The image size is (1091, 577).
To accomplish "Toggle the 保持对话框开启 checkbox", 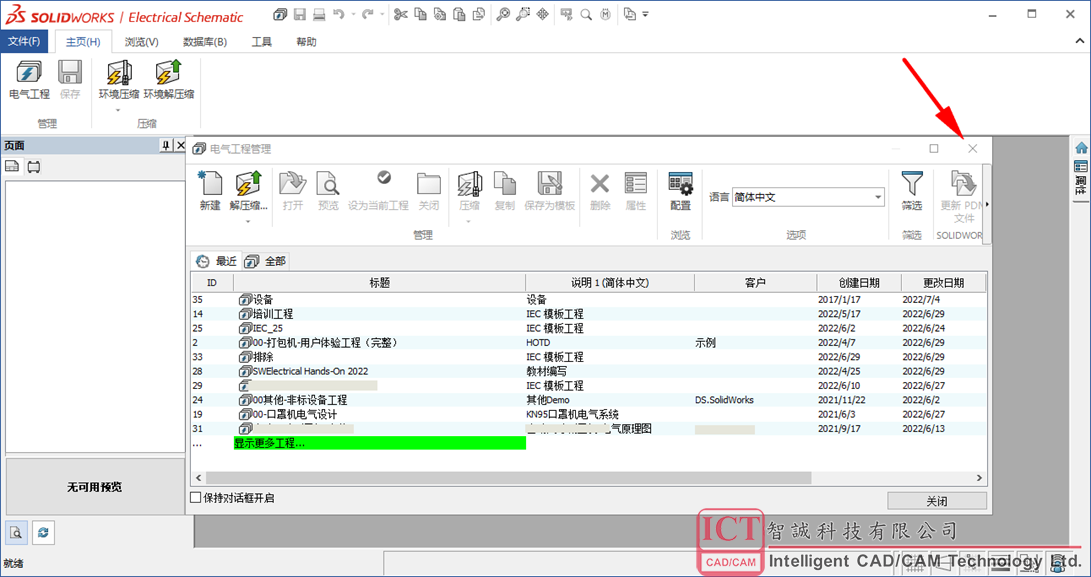I will (196, 498).
